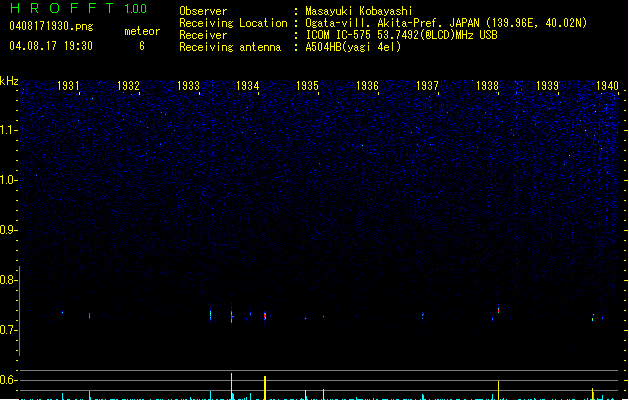This screenshot has height=400, width=629.
Task: Click the 1934 time marker
Action: (x=248, y=86)
